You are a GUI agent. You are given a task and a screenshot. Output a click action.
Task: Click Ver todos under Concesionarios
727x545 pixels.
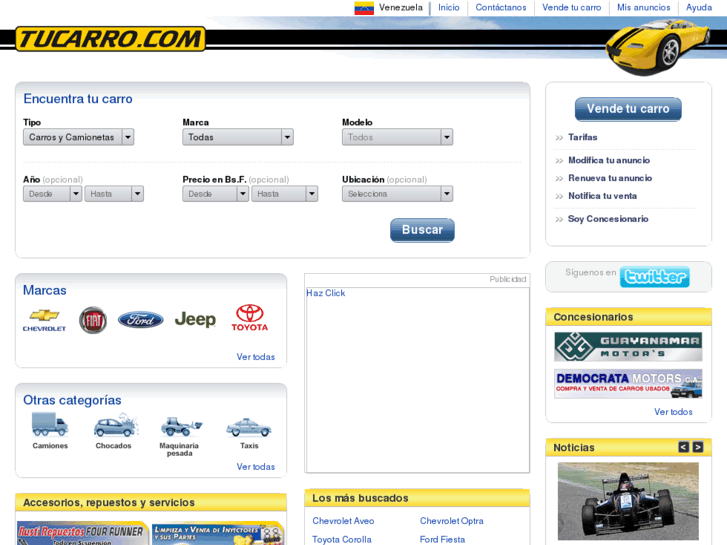673,412
